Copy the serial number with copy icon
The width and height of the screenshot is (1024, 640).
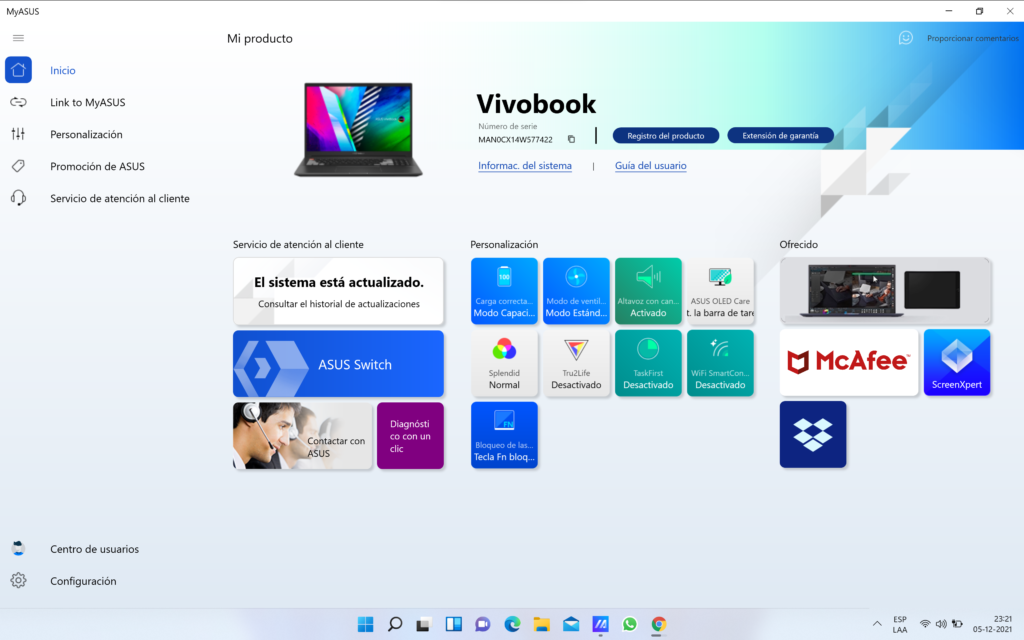pos(571,139)
